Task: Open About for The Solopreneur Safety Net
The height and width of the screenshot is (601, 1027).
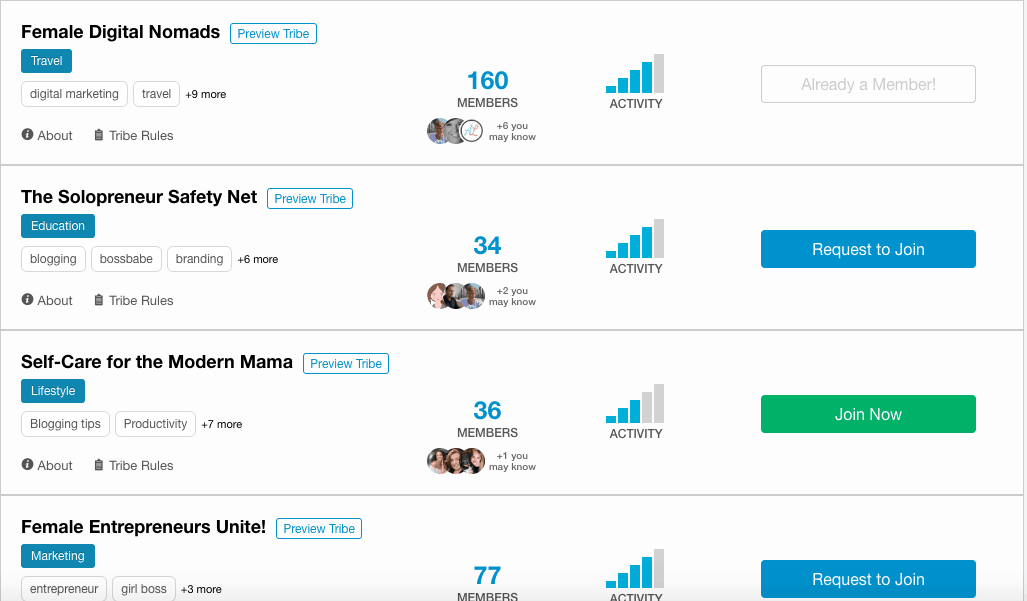Action: tap(47, 300)
